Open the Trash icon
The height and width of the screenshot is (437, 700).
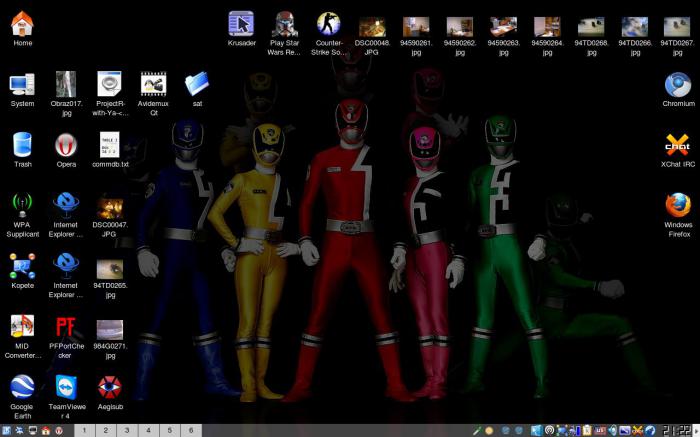[22, 150]
